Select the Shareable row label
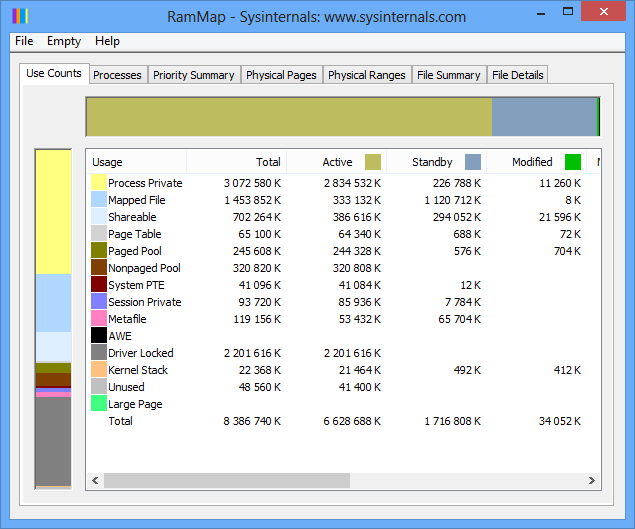The width and height of the screenshot is (635, 529). (x=132, y=217)
